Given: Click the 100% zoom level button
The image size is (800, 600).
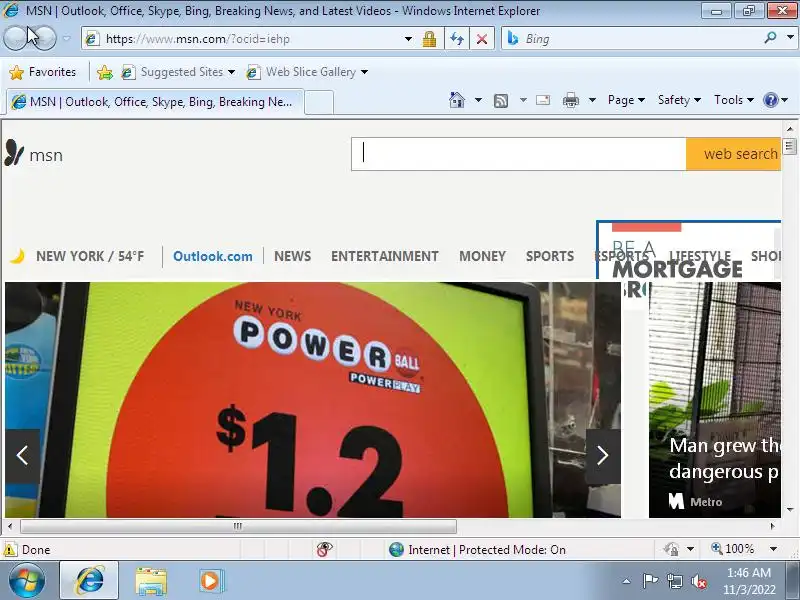Looking at the screenshot, I should click(x=733, y=549).
